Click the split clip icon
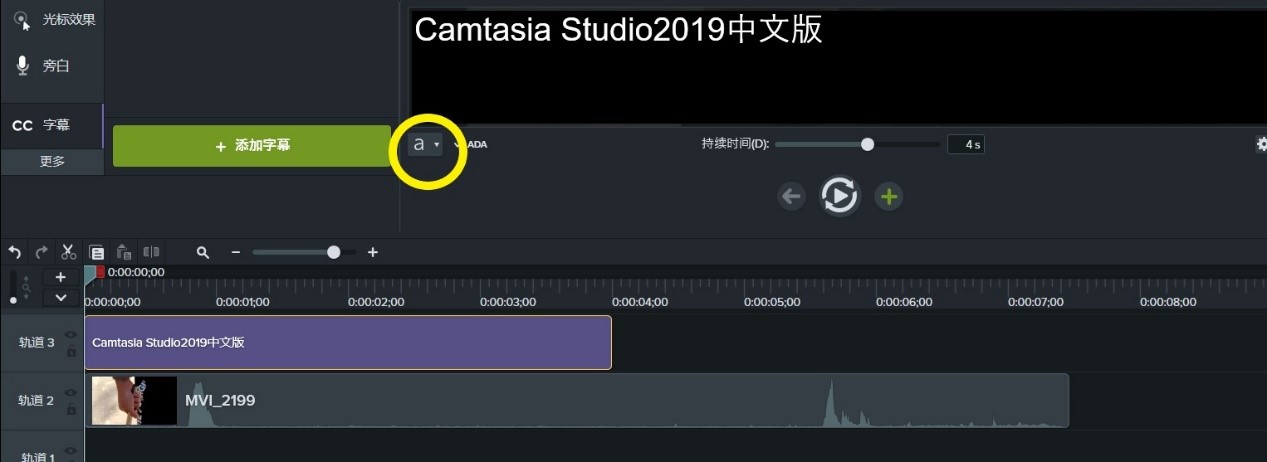The image size is (1267, 462). point(151,253)
